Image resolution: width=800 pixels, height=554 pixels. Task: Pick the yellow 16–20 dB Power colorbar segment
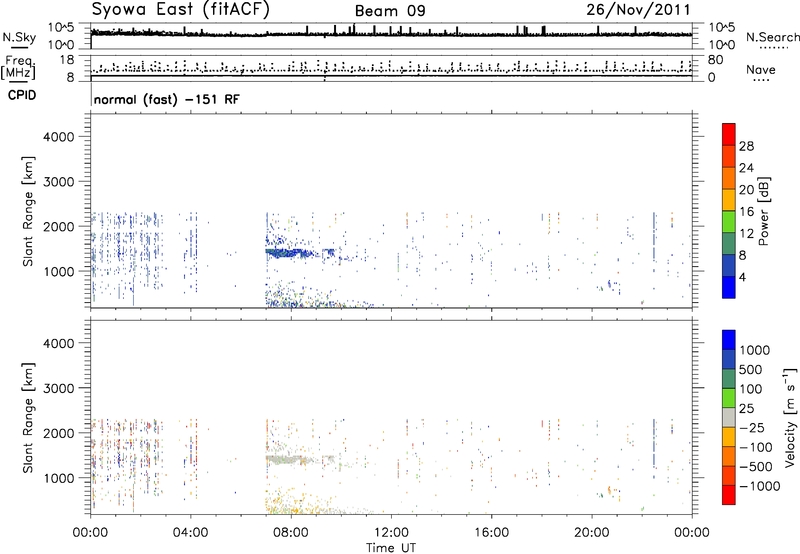(x=729, y=200)
